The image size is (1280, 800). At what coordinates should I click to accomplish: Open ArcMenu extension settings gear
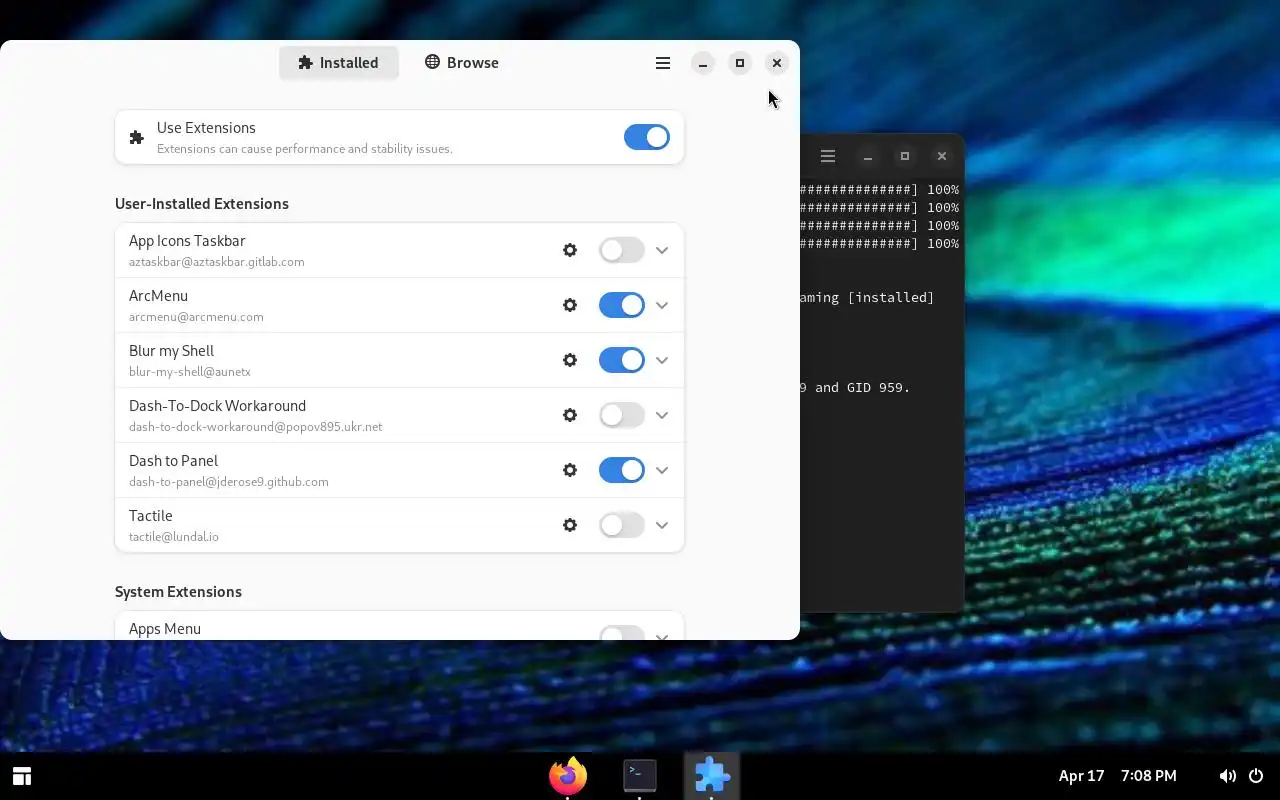pyautogui.click(x=570, y=305)
